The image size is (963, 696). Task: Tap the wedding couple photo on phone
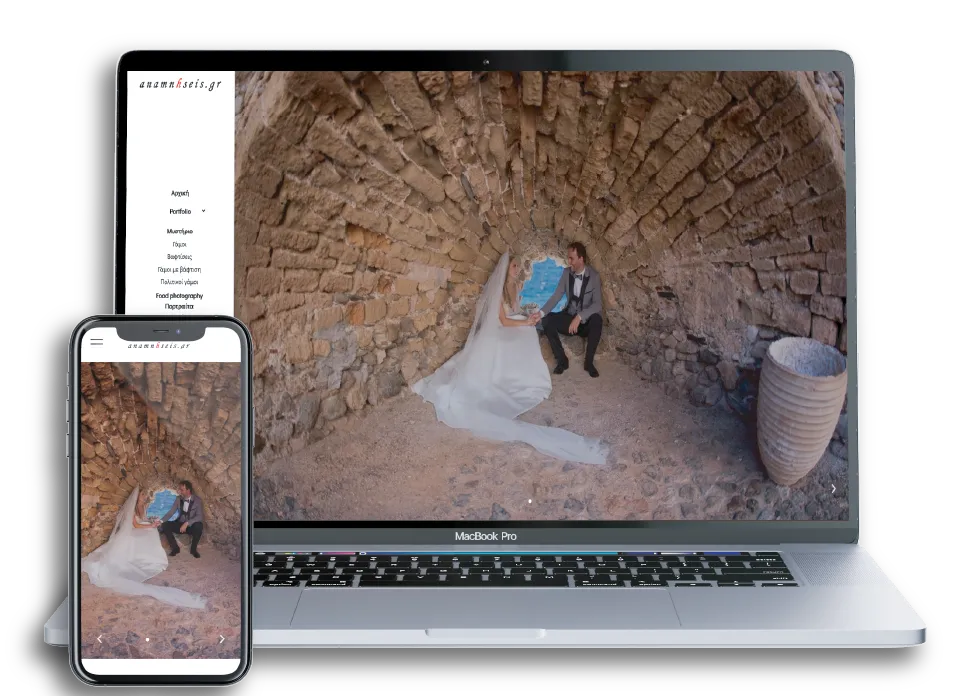[160, 500]
